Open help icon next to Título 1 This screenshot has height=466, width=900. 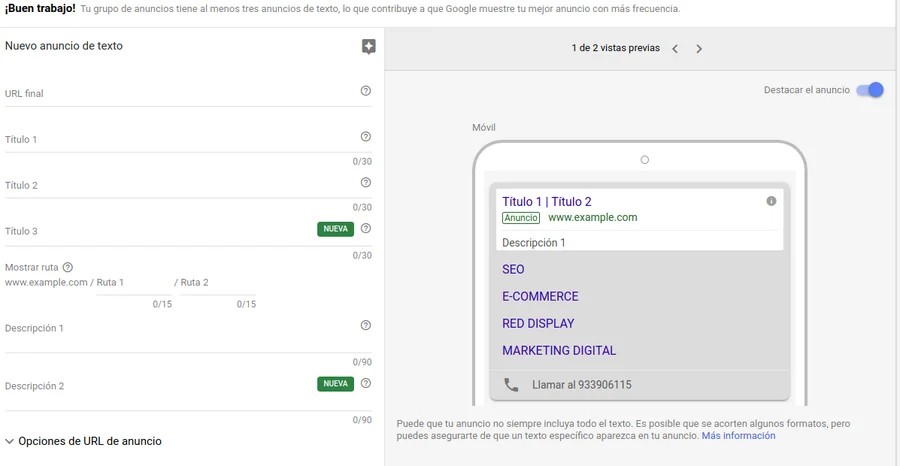366,137
